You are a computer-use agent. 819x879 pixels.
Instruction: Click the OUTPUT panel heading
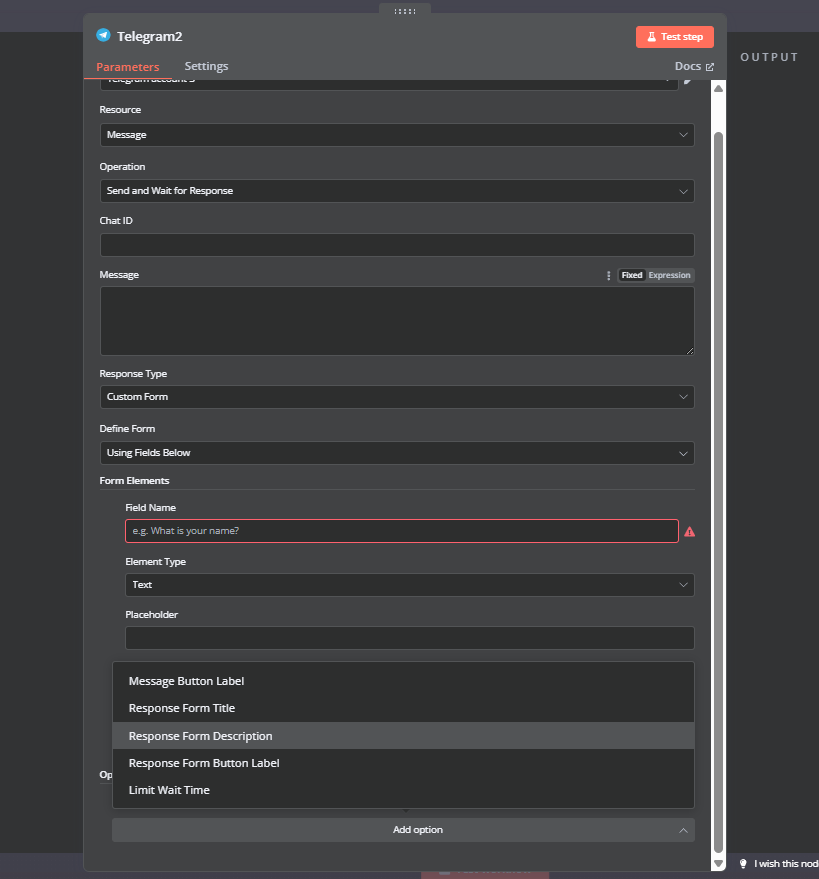[769, 57]
